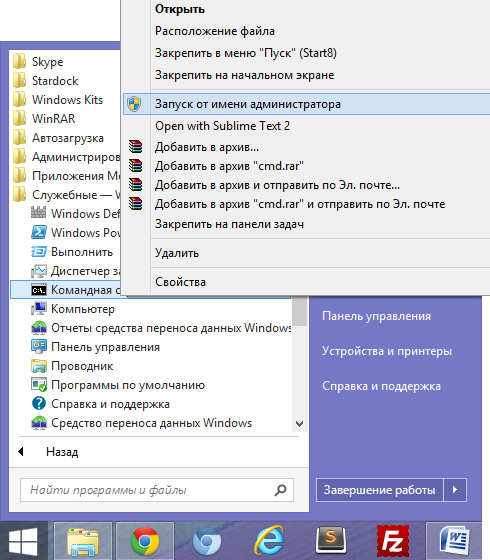Collapse the Служебные folder

(66, 195)
